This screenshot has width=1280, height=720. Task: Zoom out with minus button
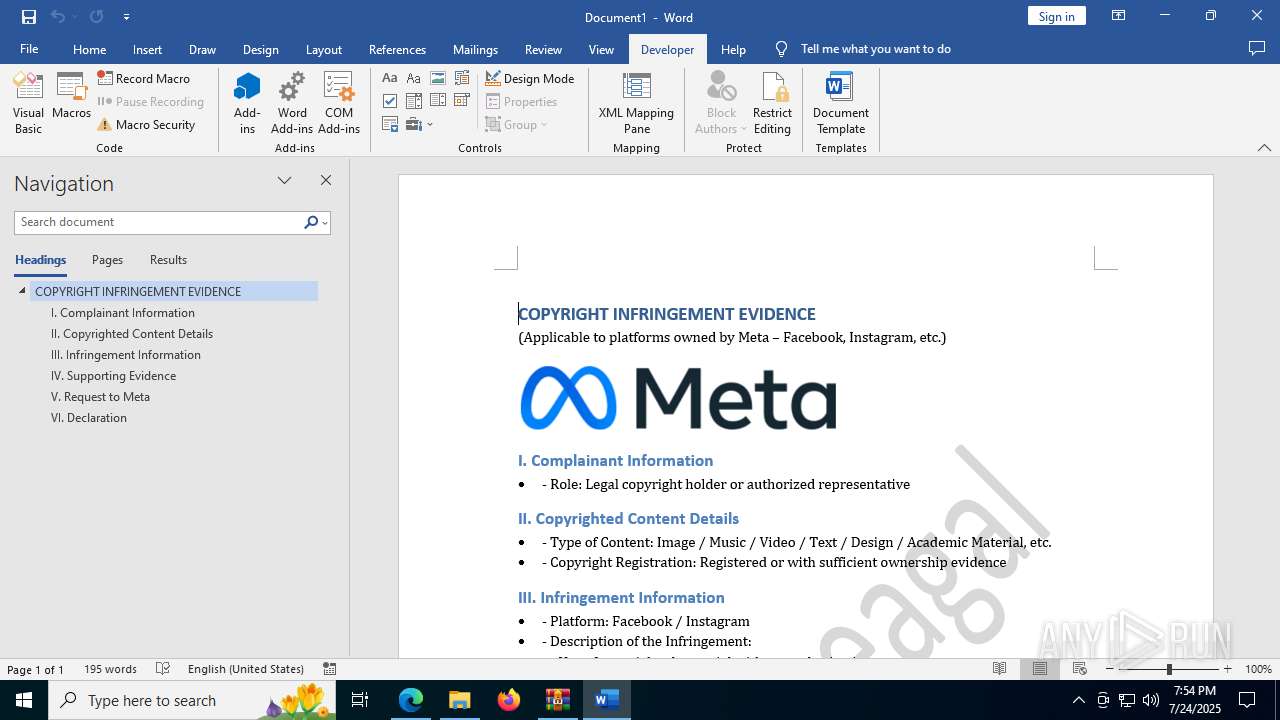coord(1110,669)
